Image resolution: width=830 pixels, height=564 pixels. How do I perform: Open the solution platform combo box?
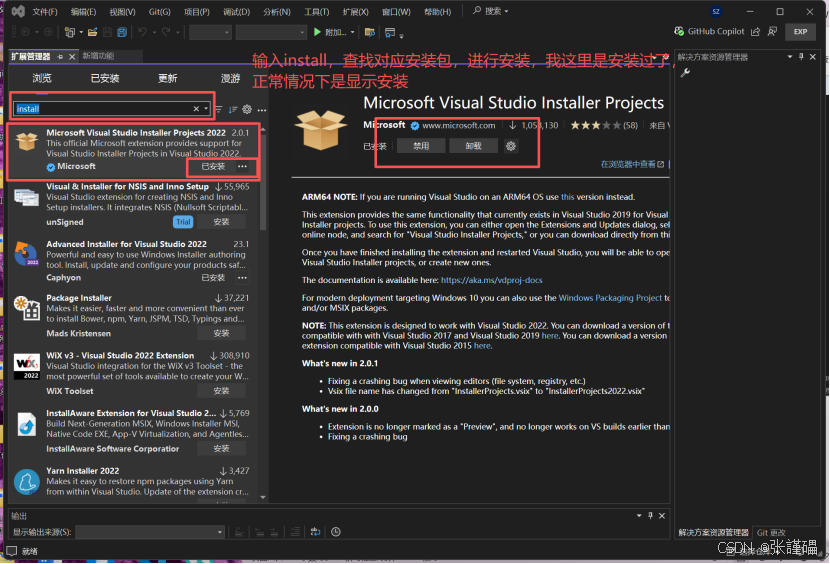(270, 32)
